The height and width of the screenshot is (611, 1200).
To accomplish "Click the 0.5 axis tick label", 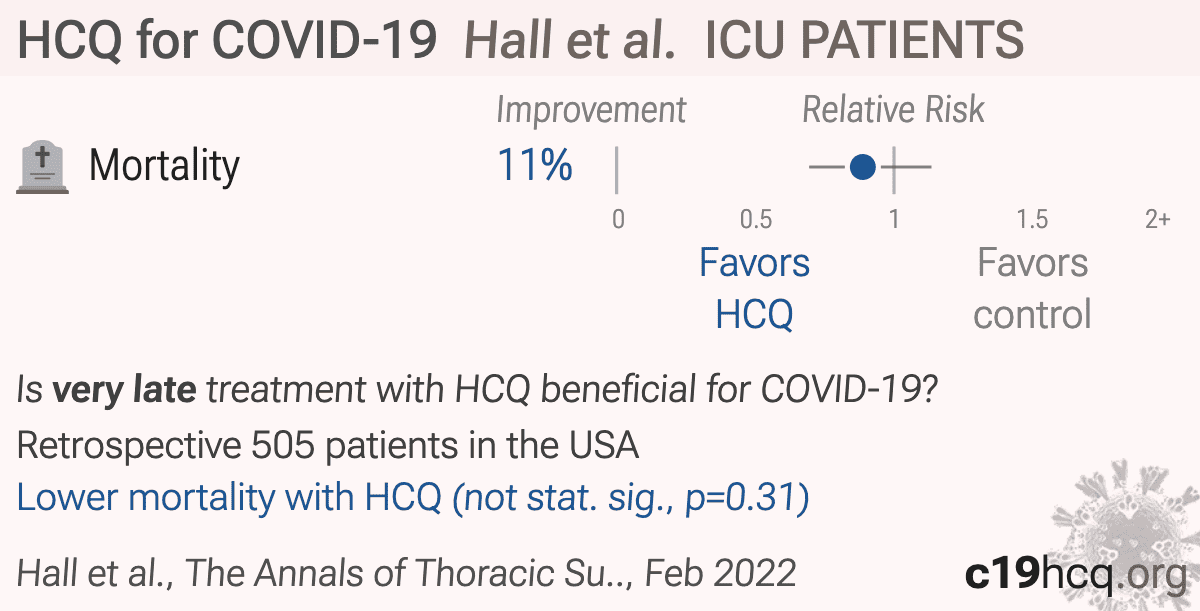I will pos(755,219).
